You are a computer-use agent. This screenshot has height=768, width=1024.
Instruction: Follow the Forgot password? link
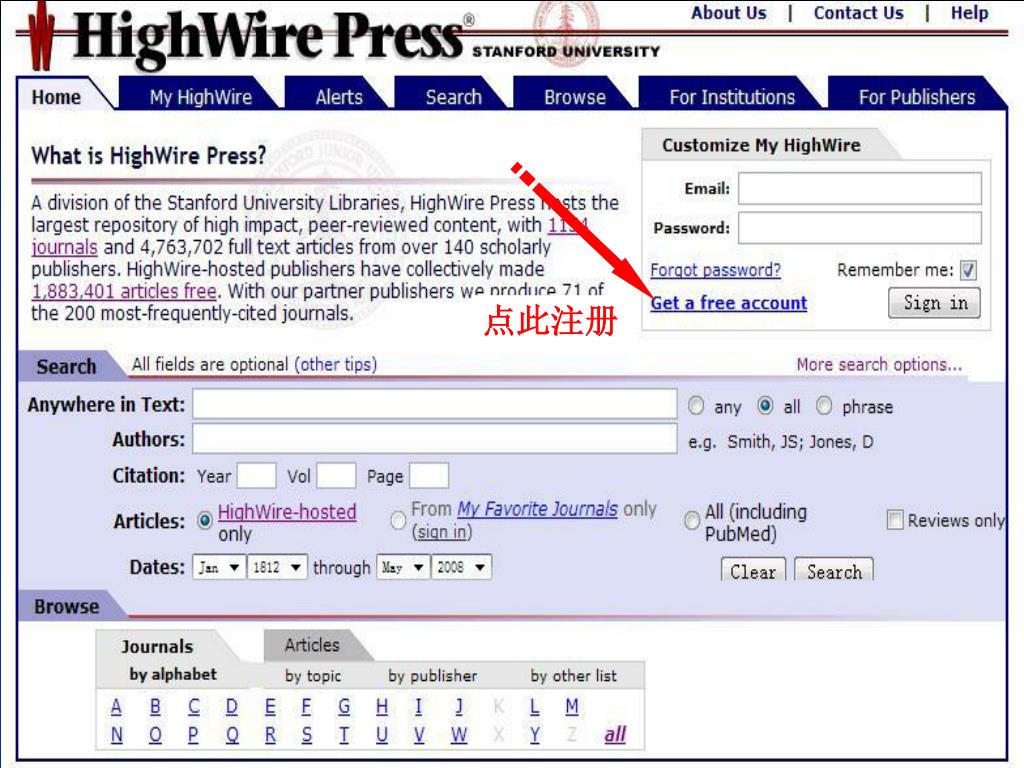pyautogui.click(x=715, y=270)
